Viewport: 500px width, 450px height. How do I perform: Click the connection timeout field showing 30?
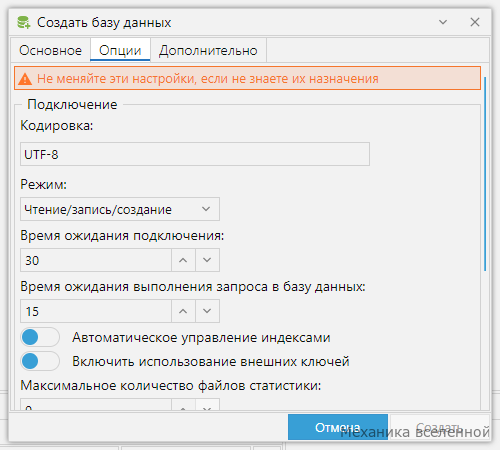click(x=96, y=260)
